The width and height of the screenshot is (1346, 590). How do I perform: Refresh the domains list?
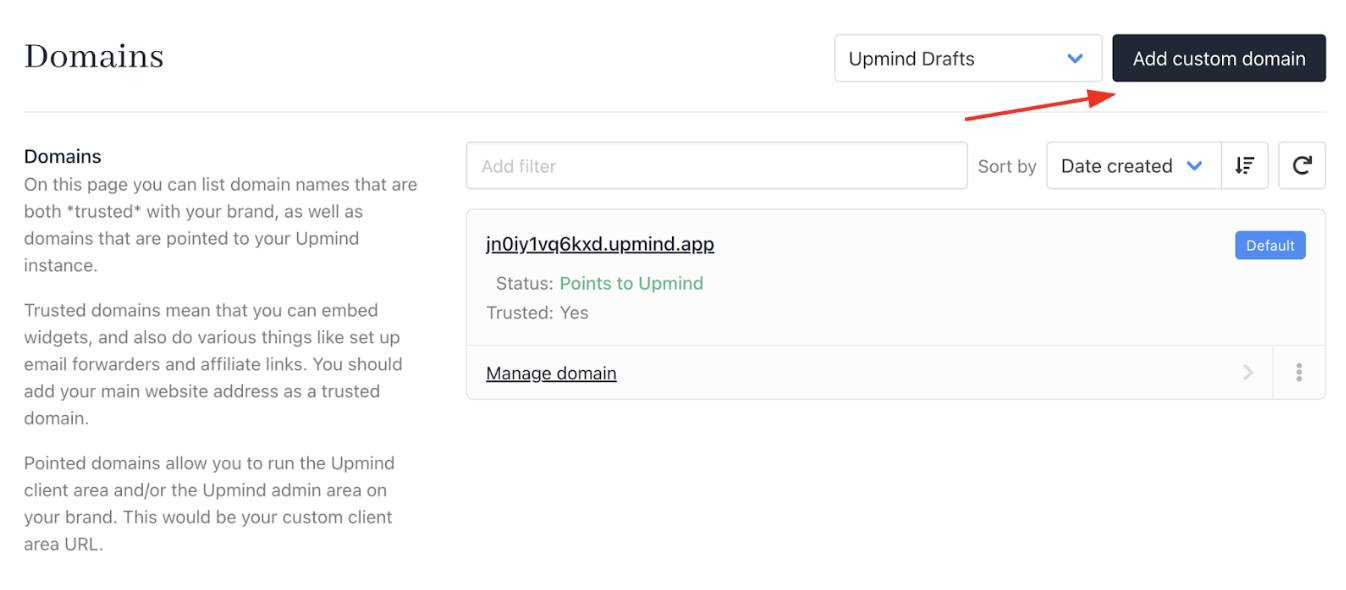point(1302,166)
